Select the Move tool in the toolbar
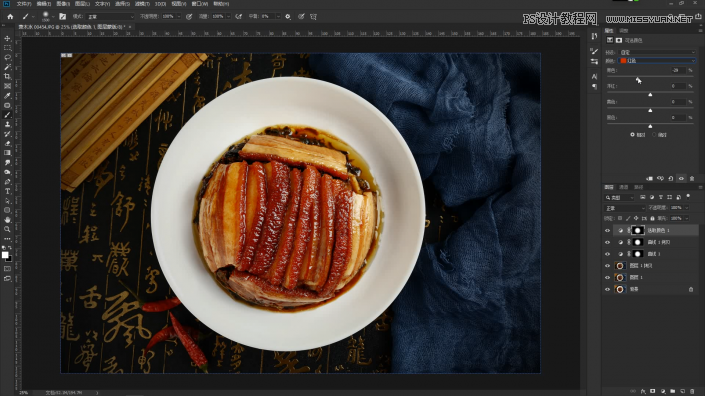 point(7,39)
